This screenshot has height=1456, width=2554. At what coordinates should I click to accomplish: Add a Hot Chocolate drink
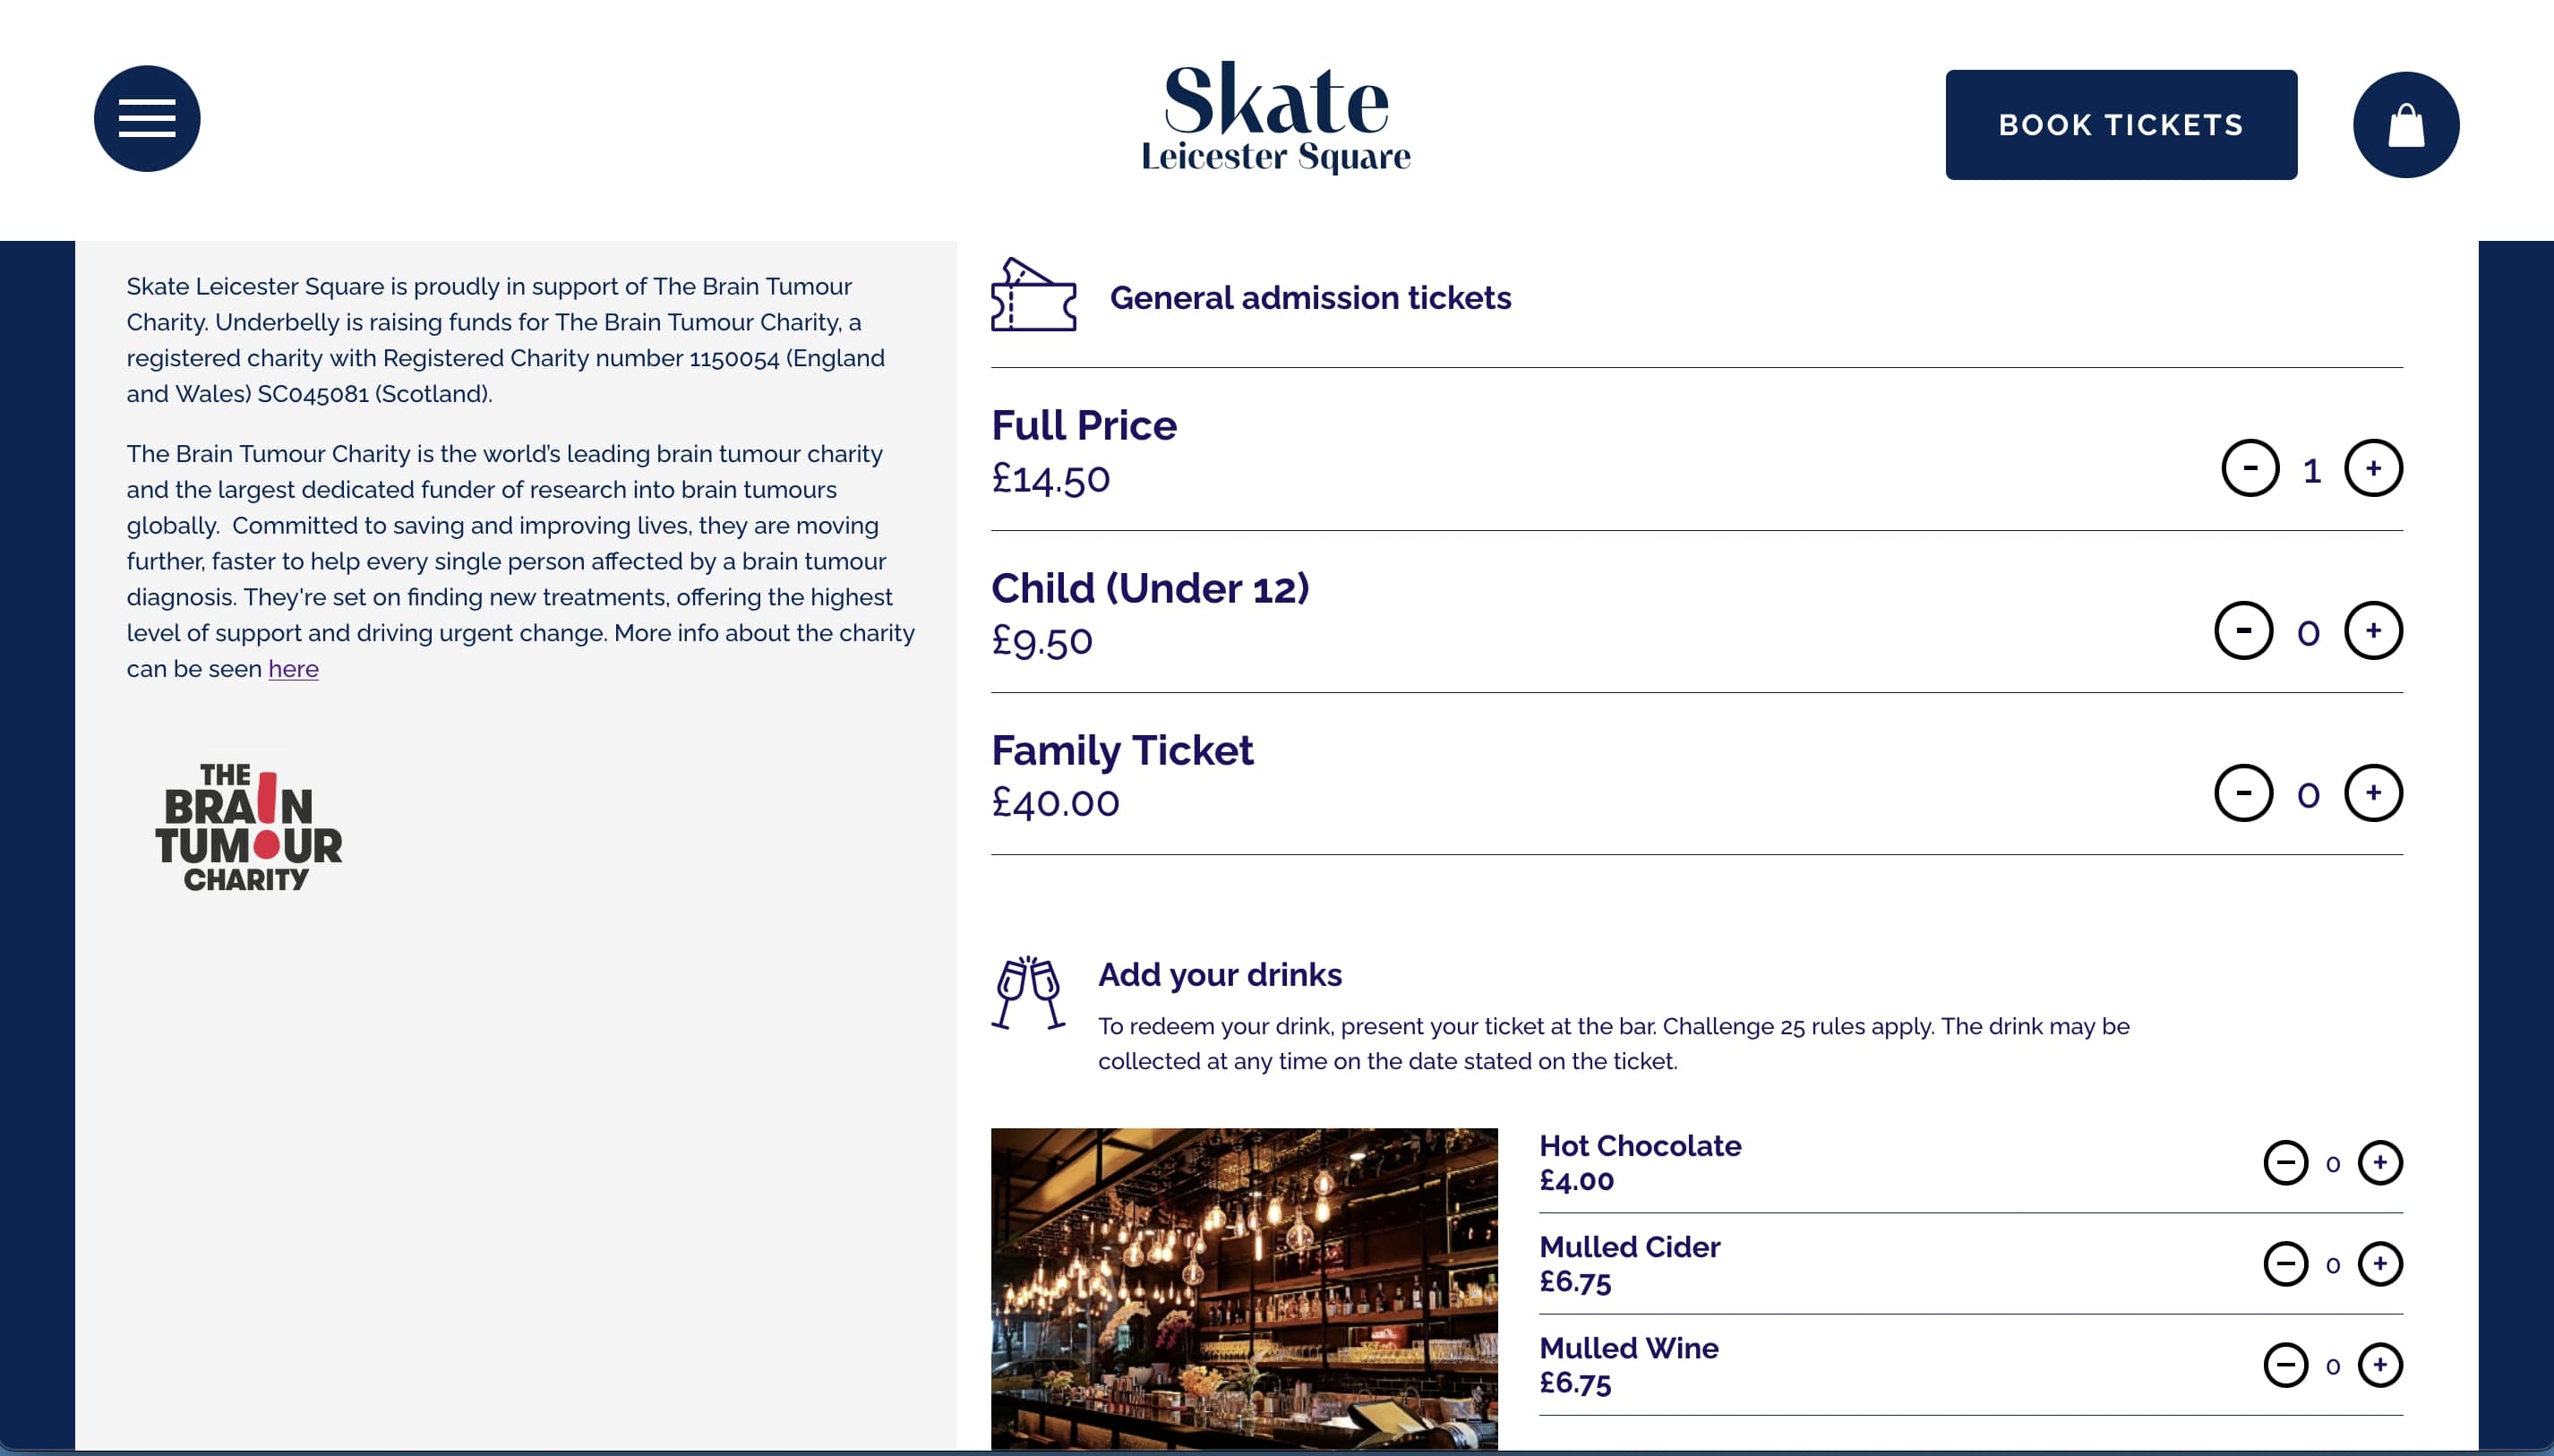click(x=2379, y=1162)
